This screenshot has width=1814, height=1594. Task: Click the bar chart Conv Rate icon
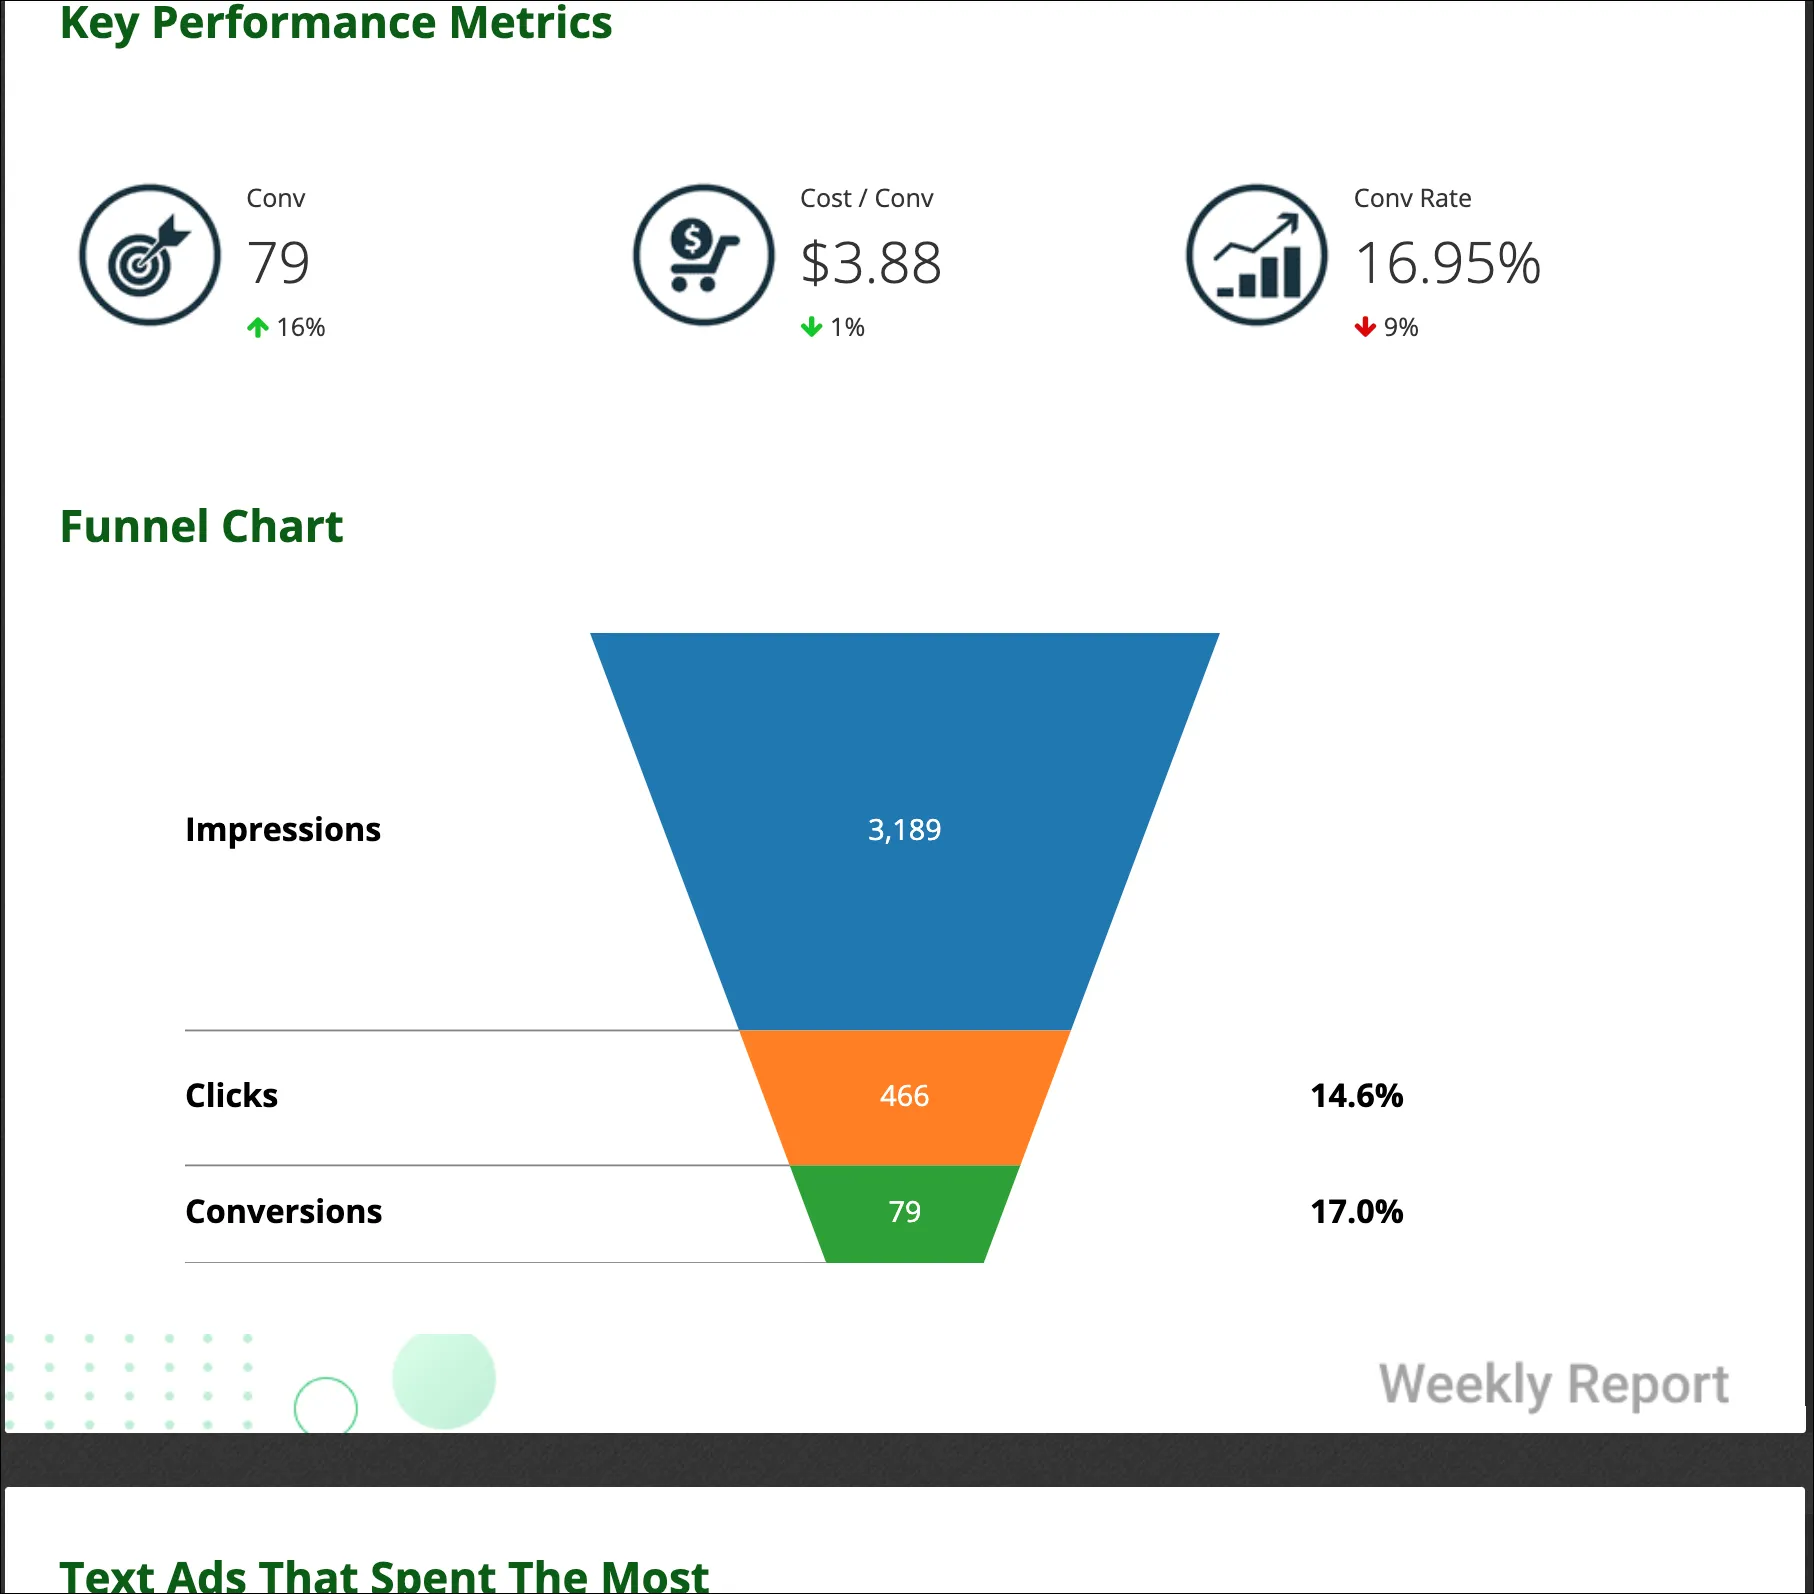[1257, 255]
